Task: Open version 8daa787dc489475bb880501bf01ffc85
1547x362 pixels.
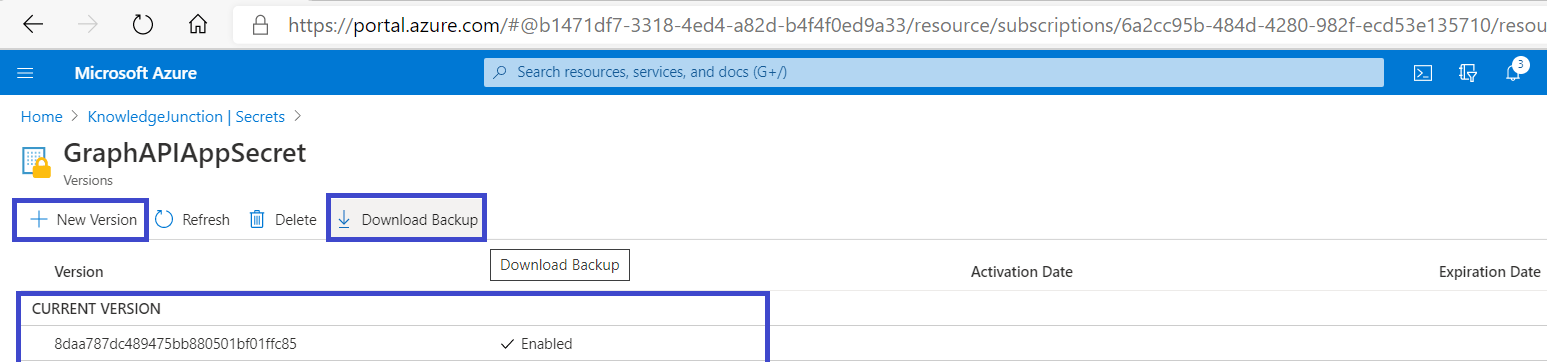Action: point(175,344)
